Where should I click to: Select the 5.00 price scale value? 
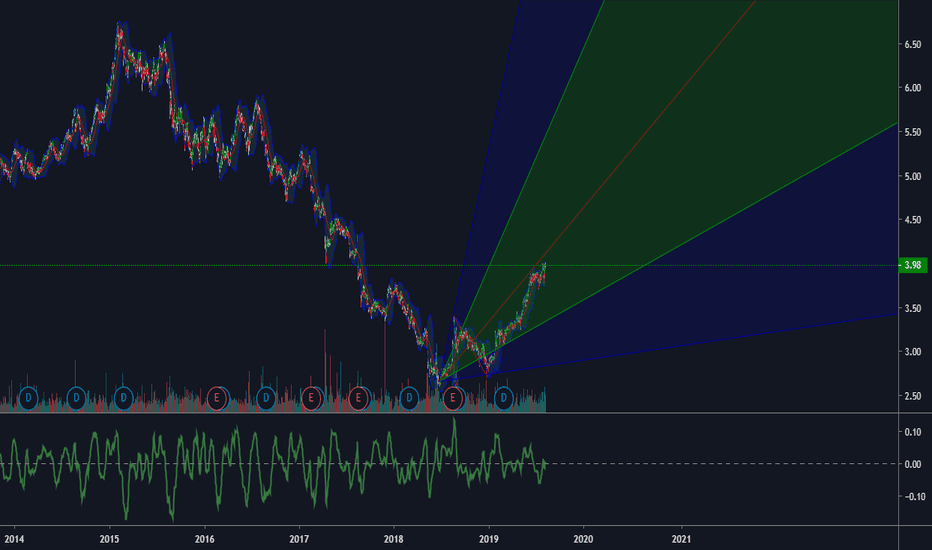point(912,177)
